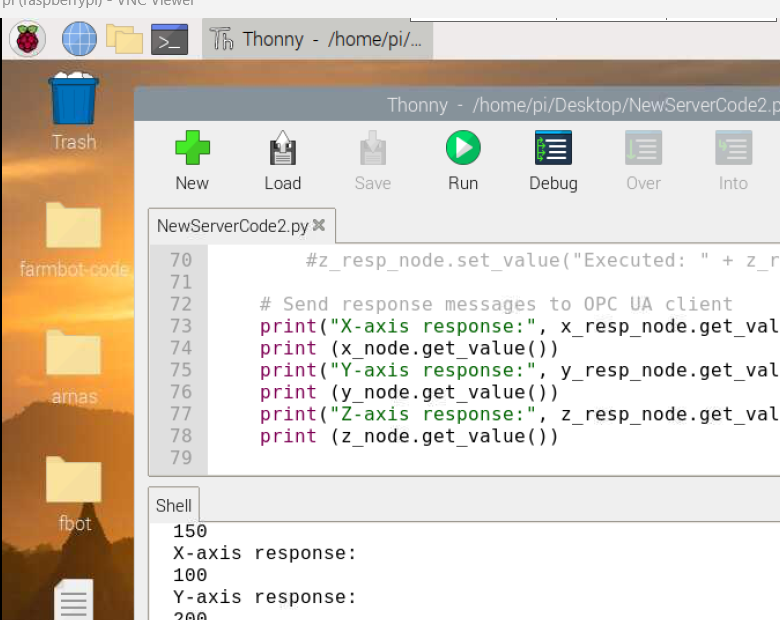The width and height of the screenshot is (780, 620).
Task: Click empty line 71 in the editor
Action: click(x=493, y=282)
